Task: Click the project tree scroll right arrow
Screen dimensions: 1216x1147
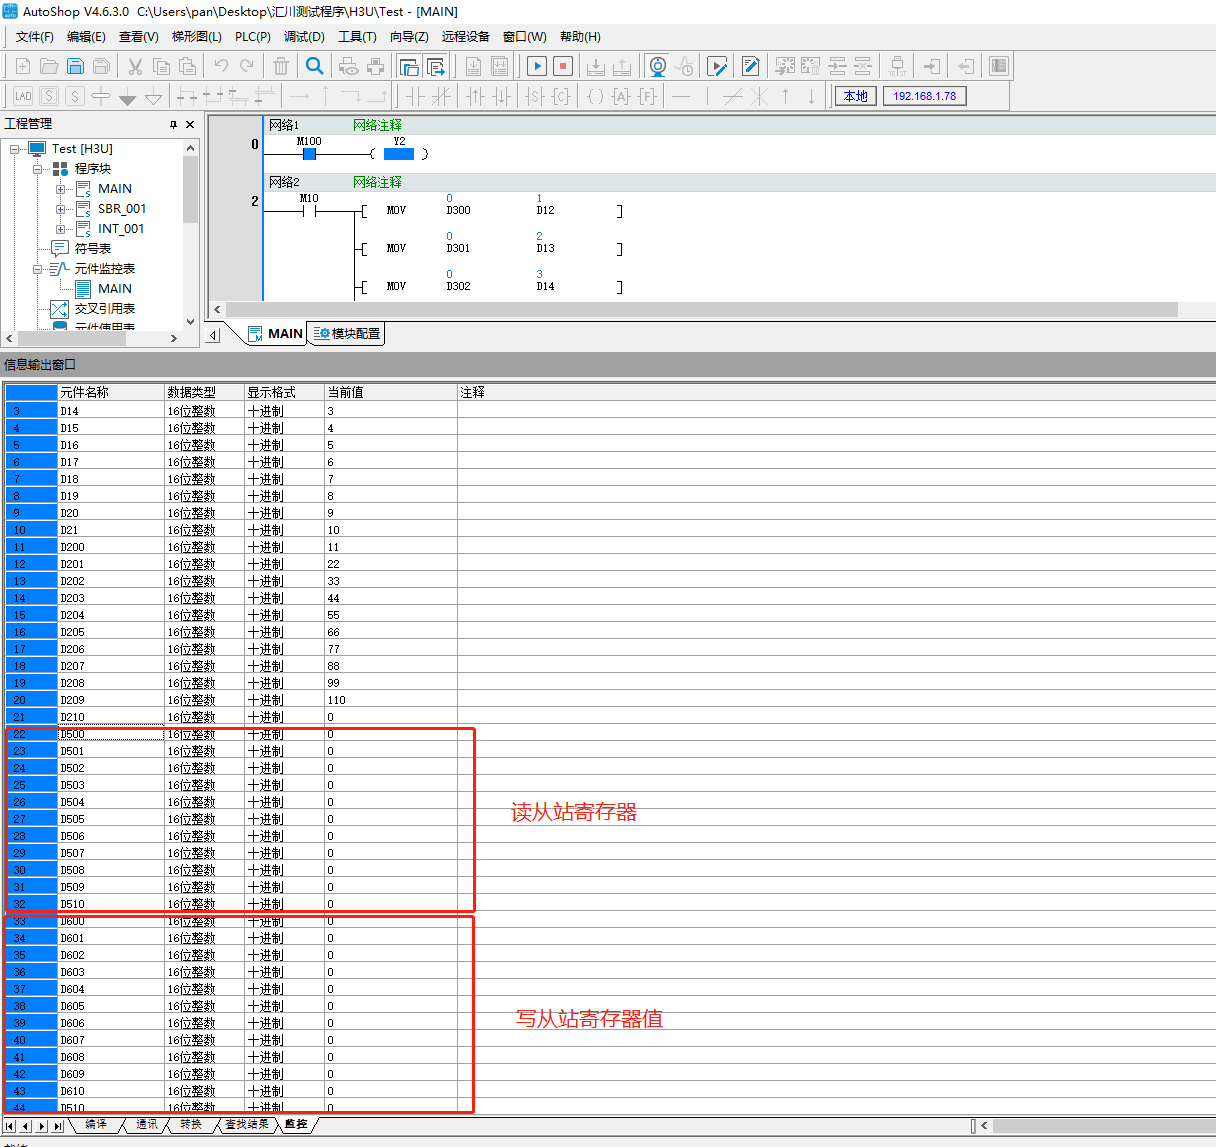Action: [x=173, y=338]
